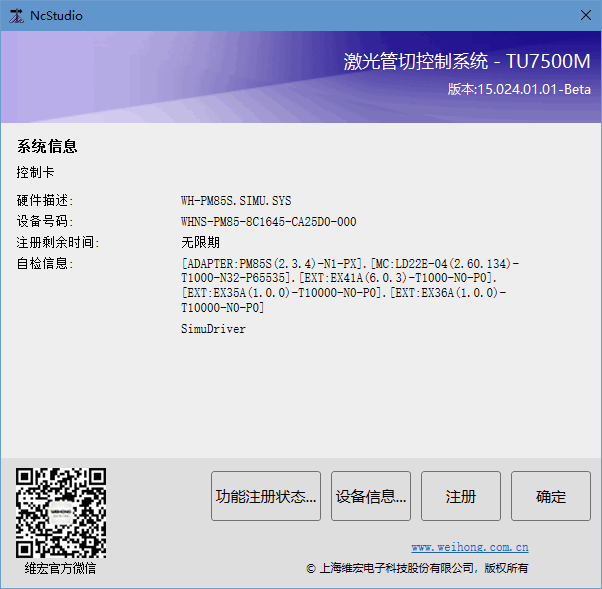Click the NcStudio app icon in title bar

[x=16, y=16]
